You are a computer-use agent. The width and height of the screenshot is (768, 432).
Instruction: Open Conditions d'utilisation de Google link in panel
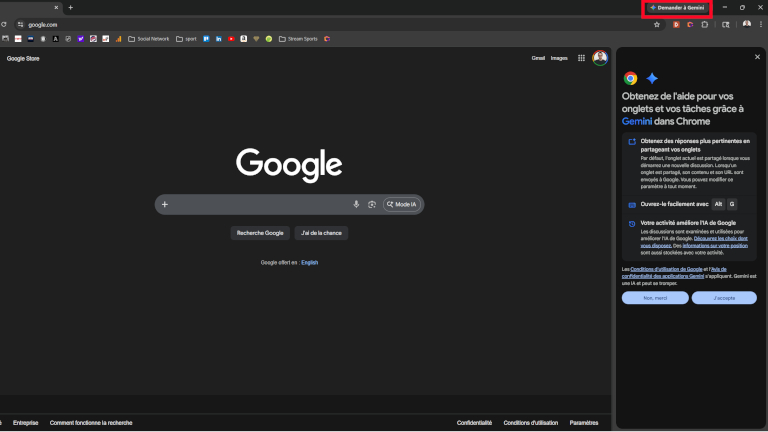[666, 269]
